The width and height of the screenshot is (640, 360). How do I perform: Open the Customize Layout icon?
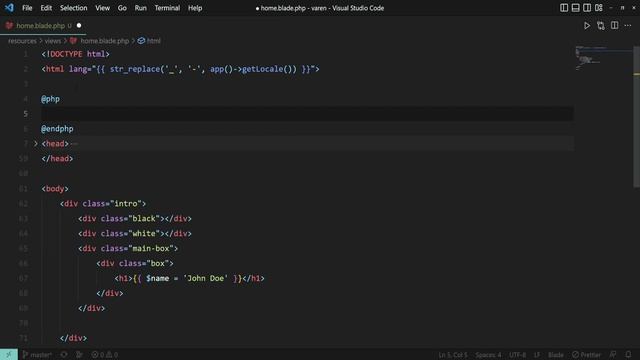coord(598,8)
